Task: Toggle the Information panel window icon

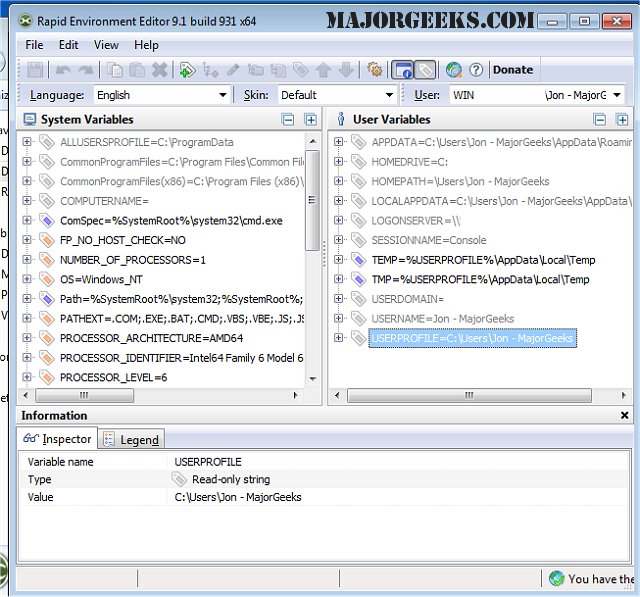Action: [x=402, y=70]
